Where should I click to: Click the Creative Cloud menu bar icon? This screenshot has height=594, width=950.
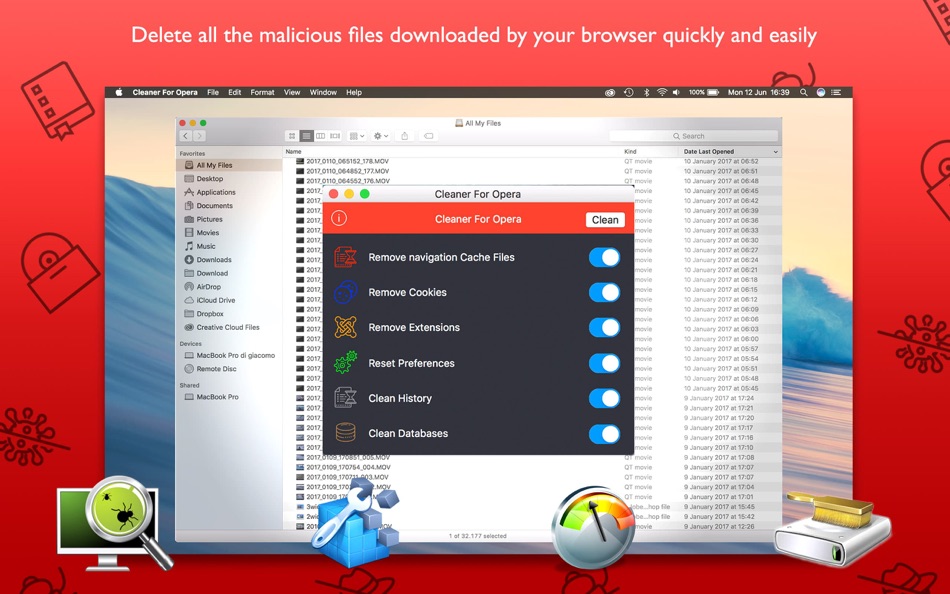tap(610, 92)
